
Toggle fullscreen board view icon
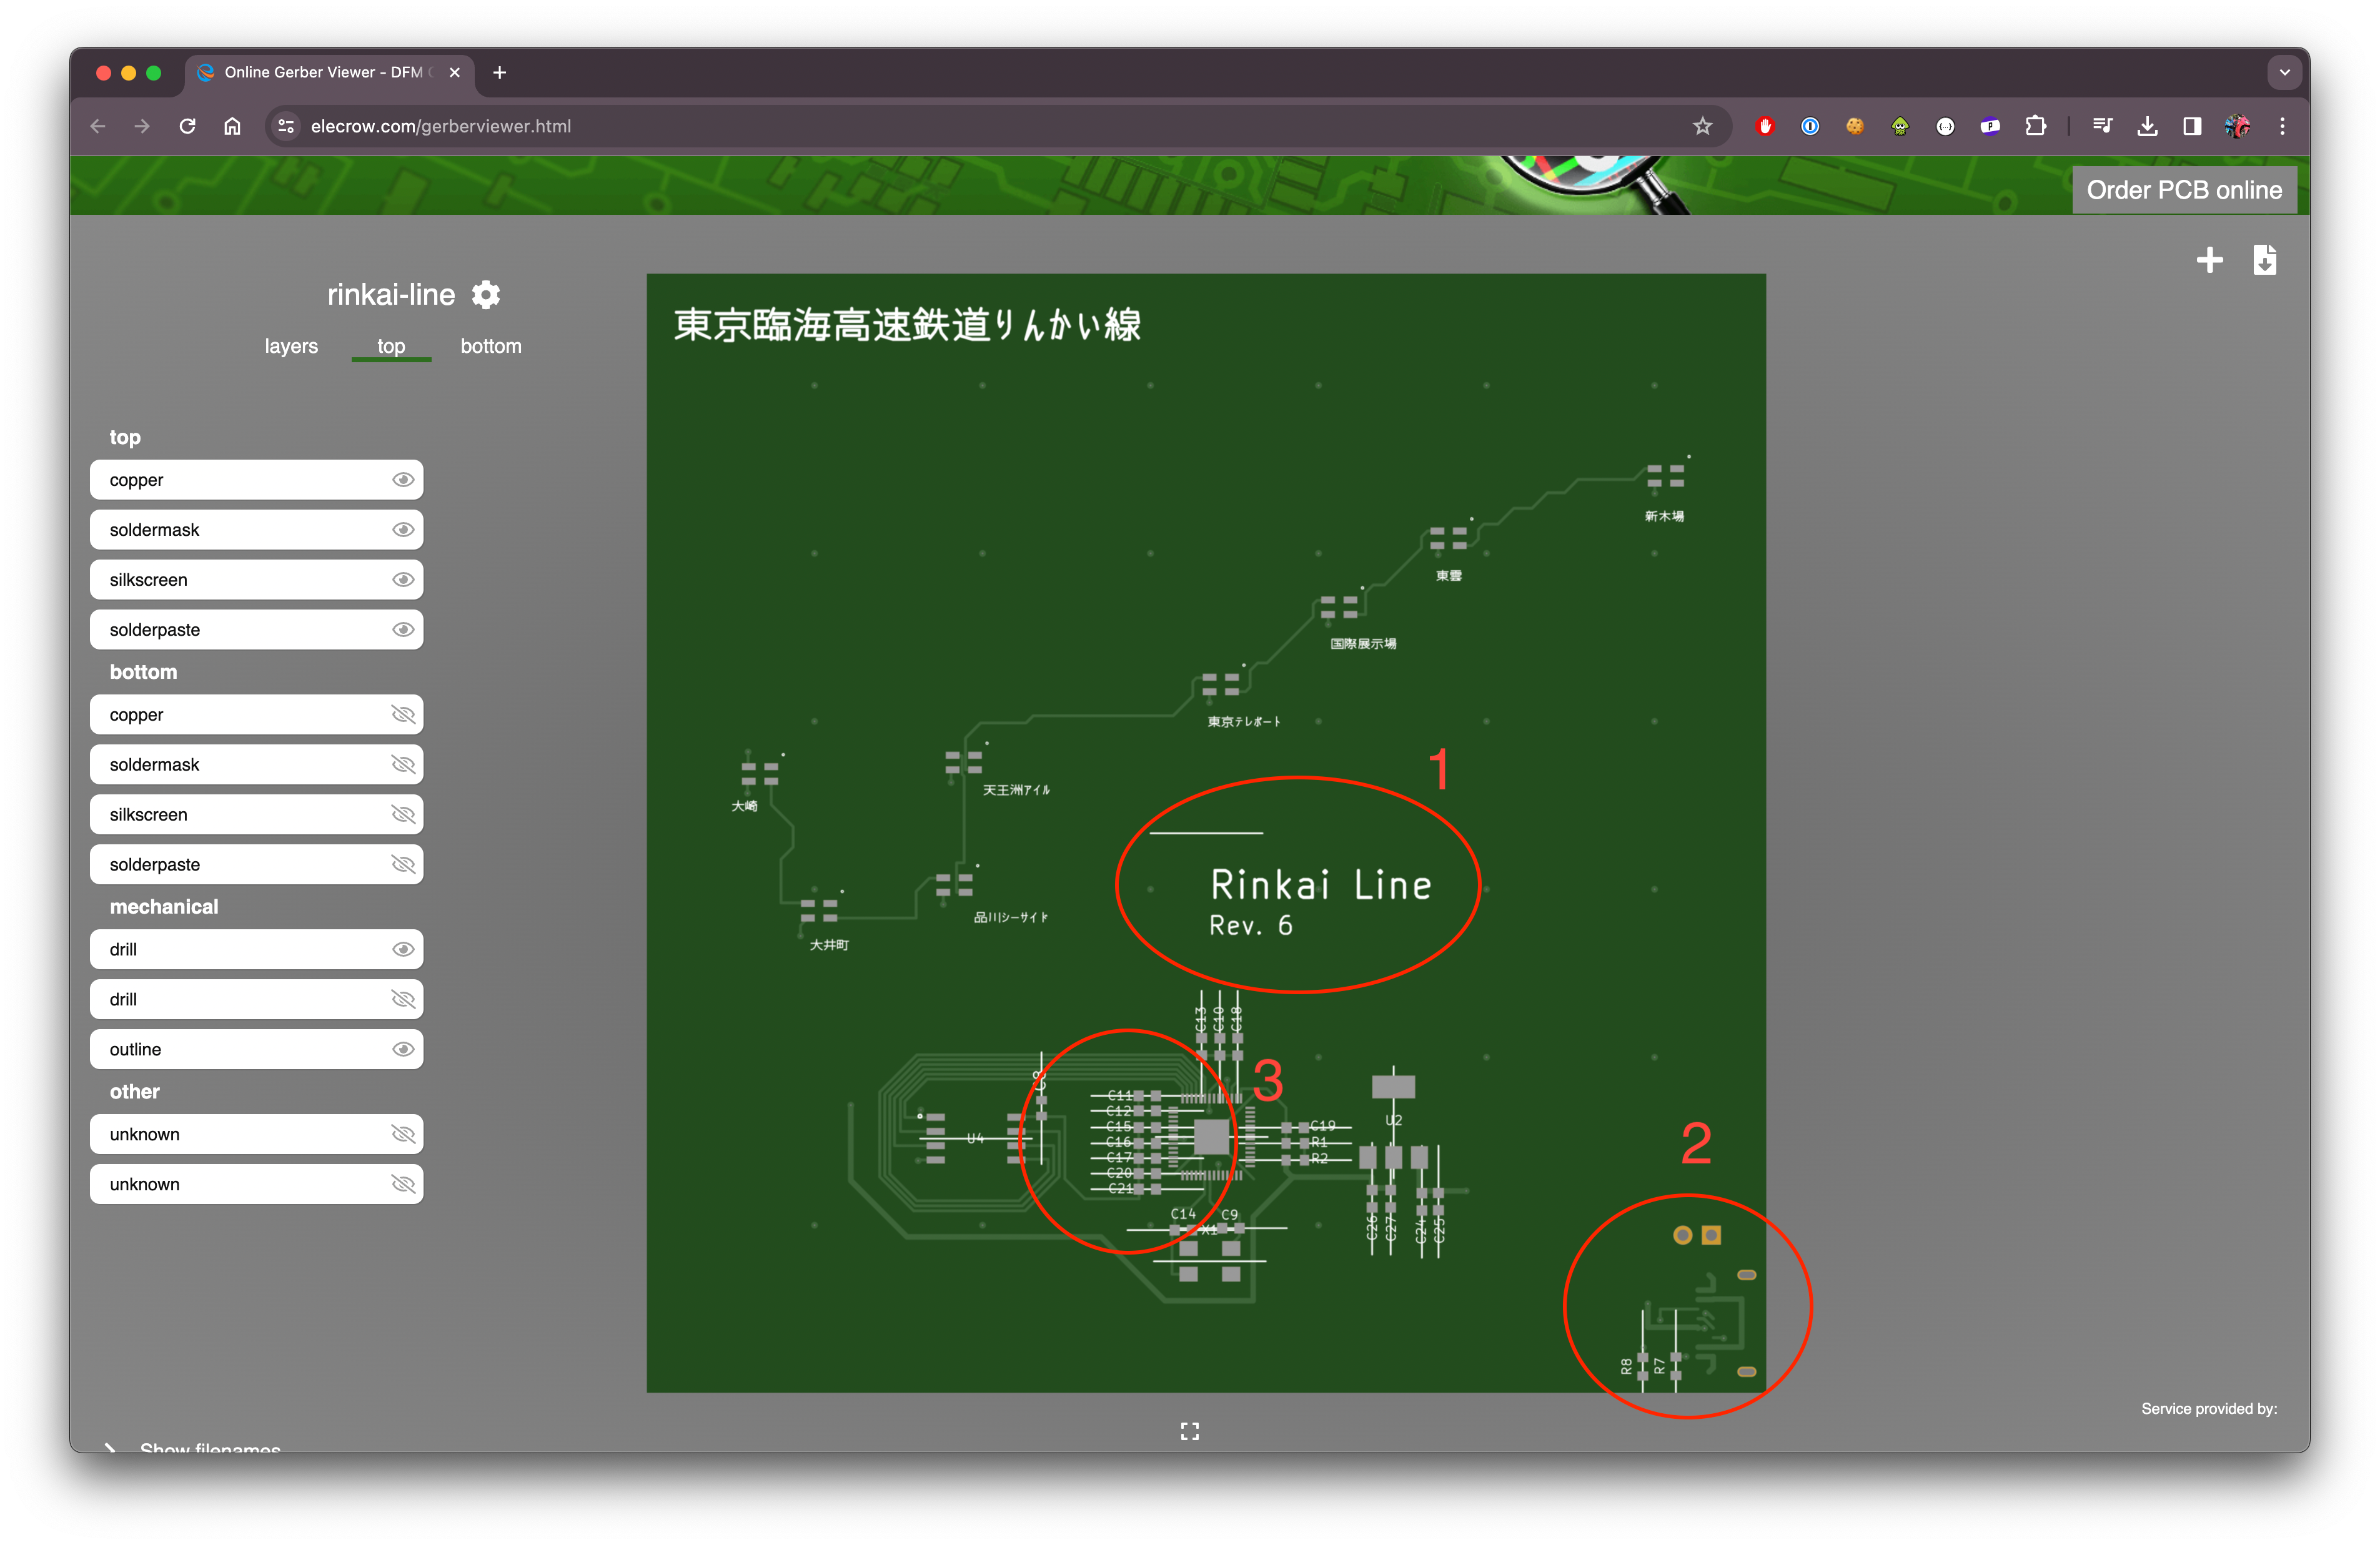1189,1431
